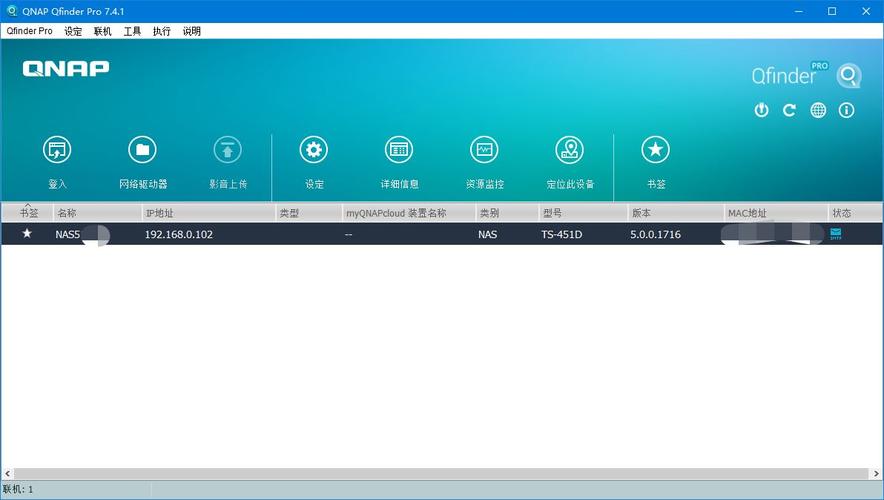
Task: Click the mail status icon in NAS row
Action: coord(836,233)
